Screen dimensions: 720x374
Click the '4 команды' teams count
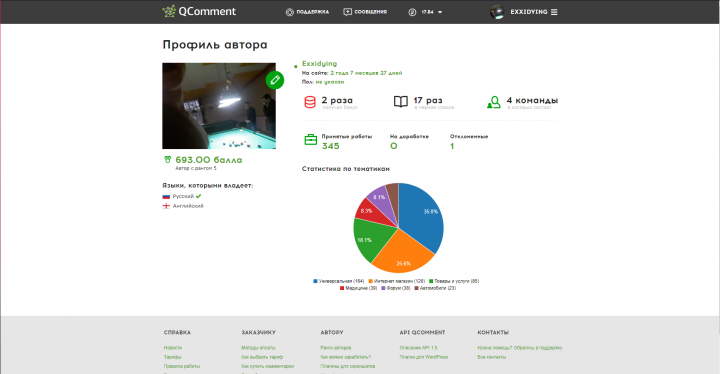[532, 100]
